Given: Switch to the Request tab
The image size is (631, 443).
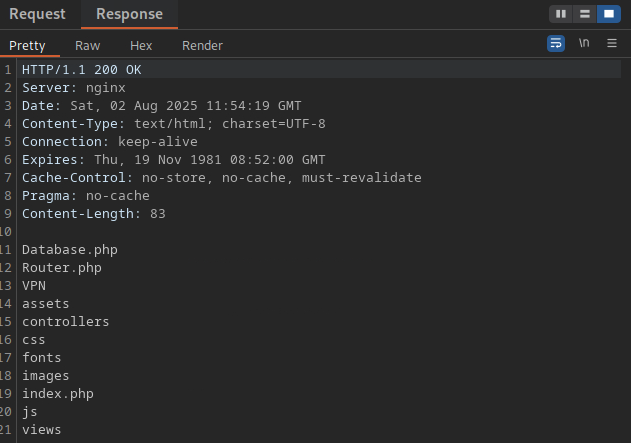Looking at the screenshot, I should (x=37, y=14).
